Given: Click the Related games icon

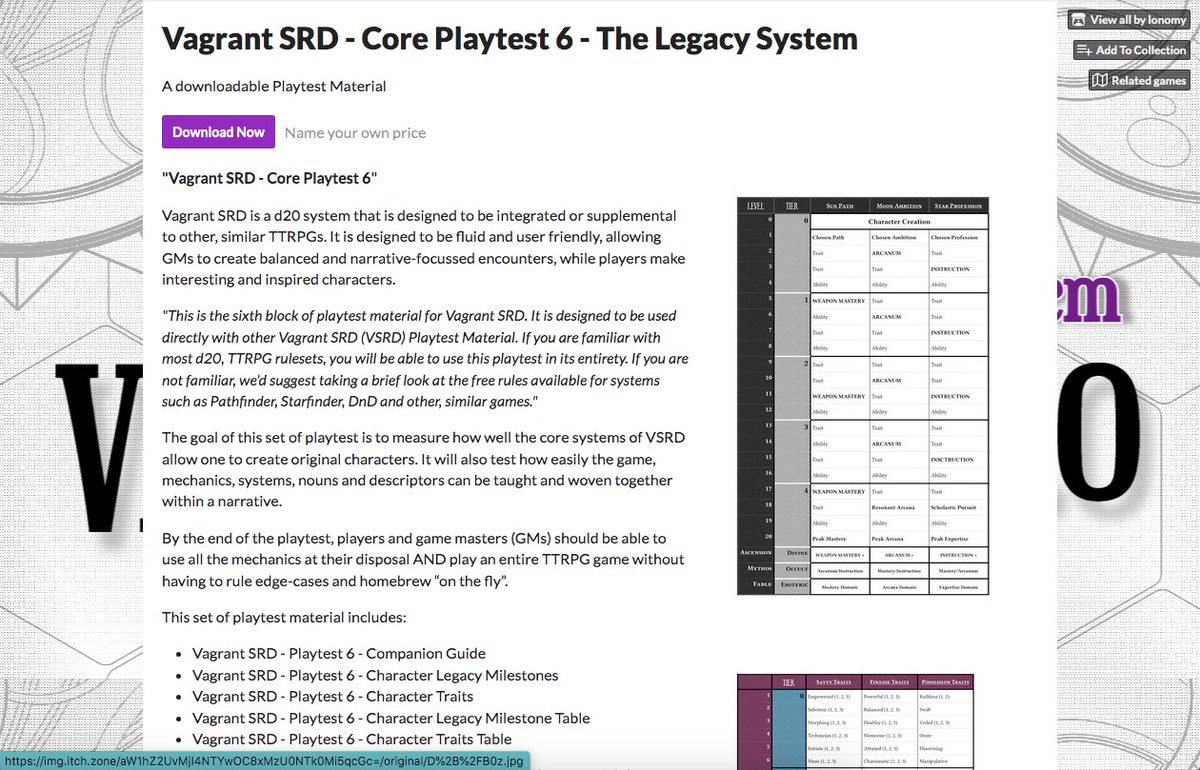Looking at the screenshot, I should pos(1100,80).
